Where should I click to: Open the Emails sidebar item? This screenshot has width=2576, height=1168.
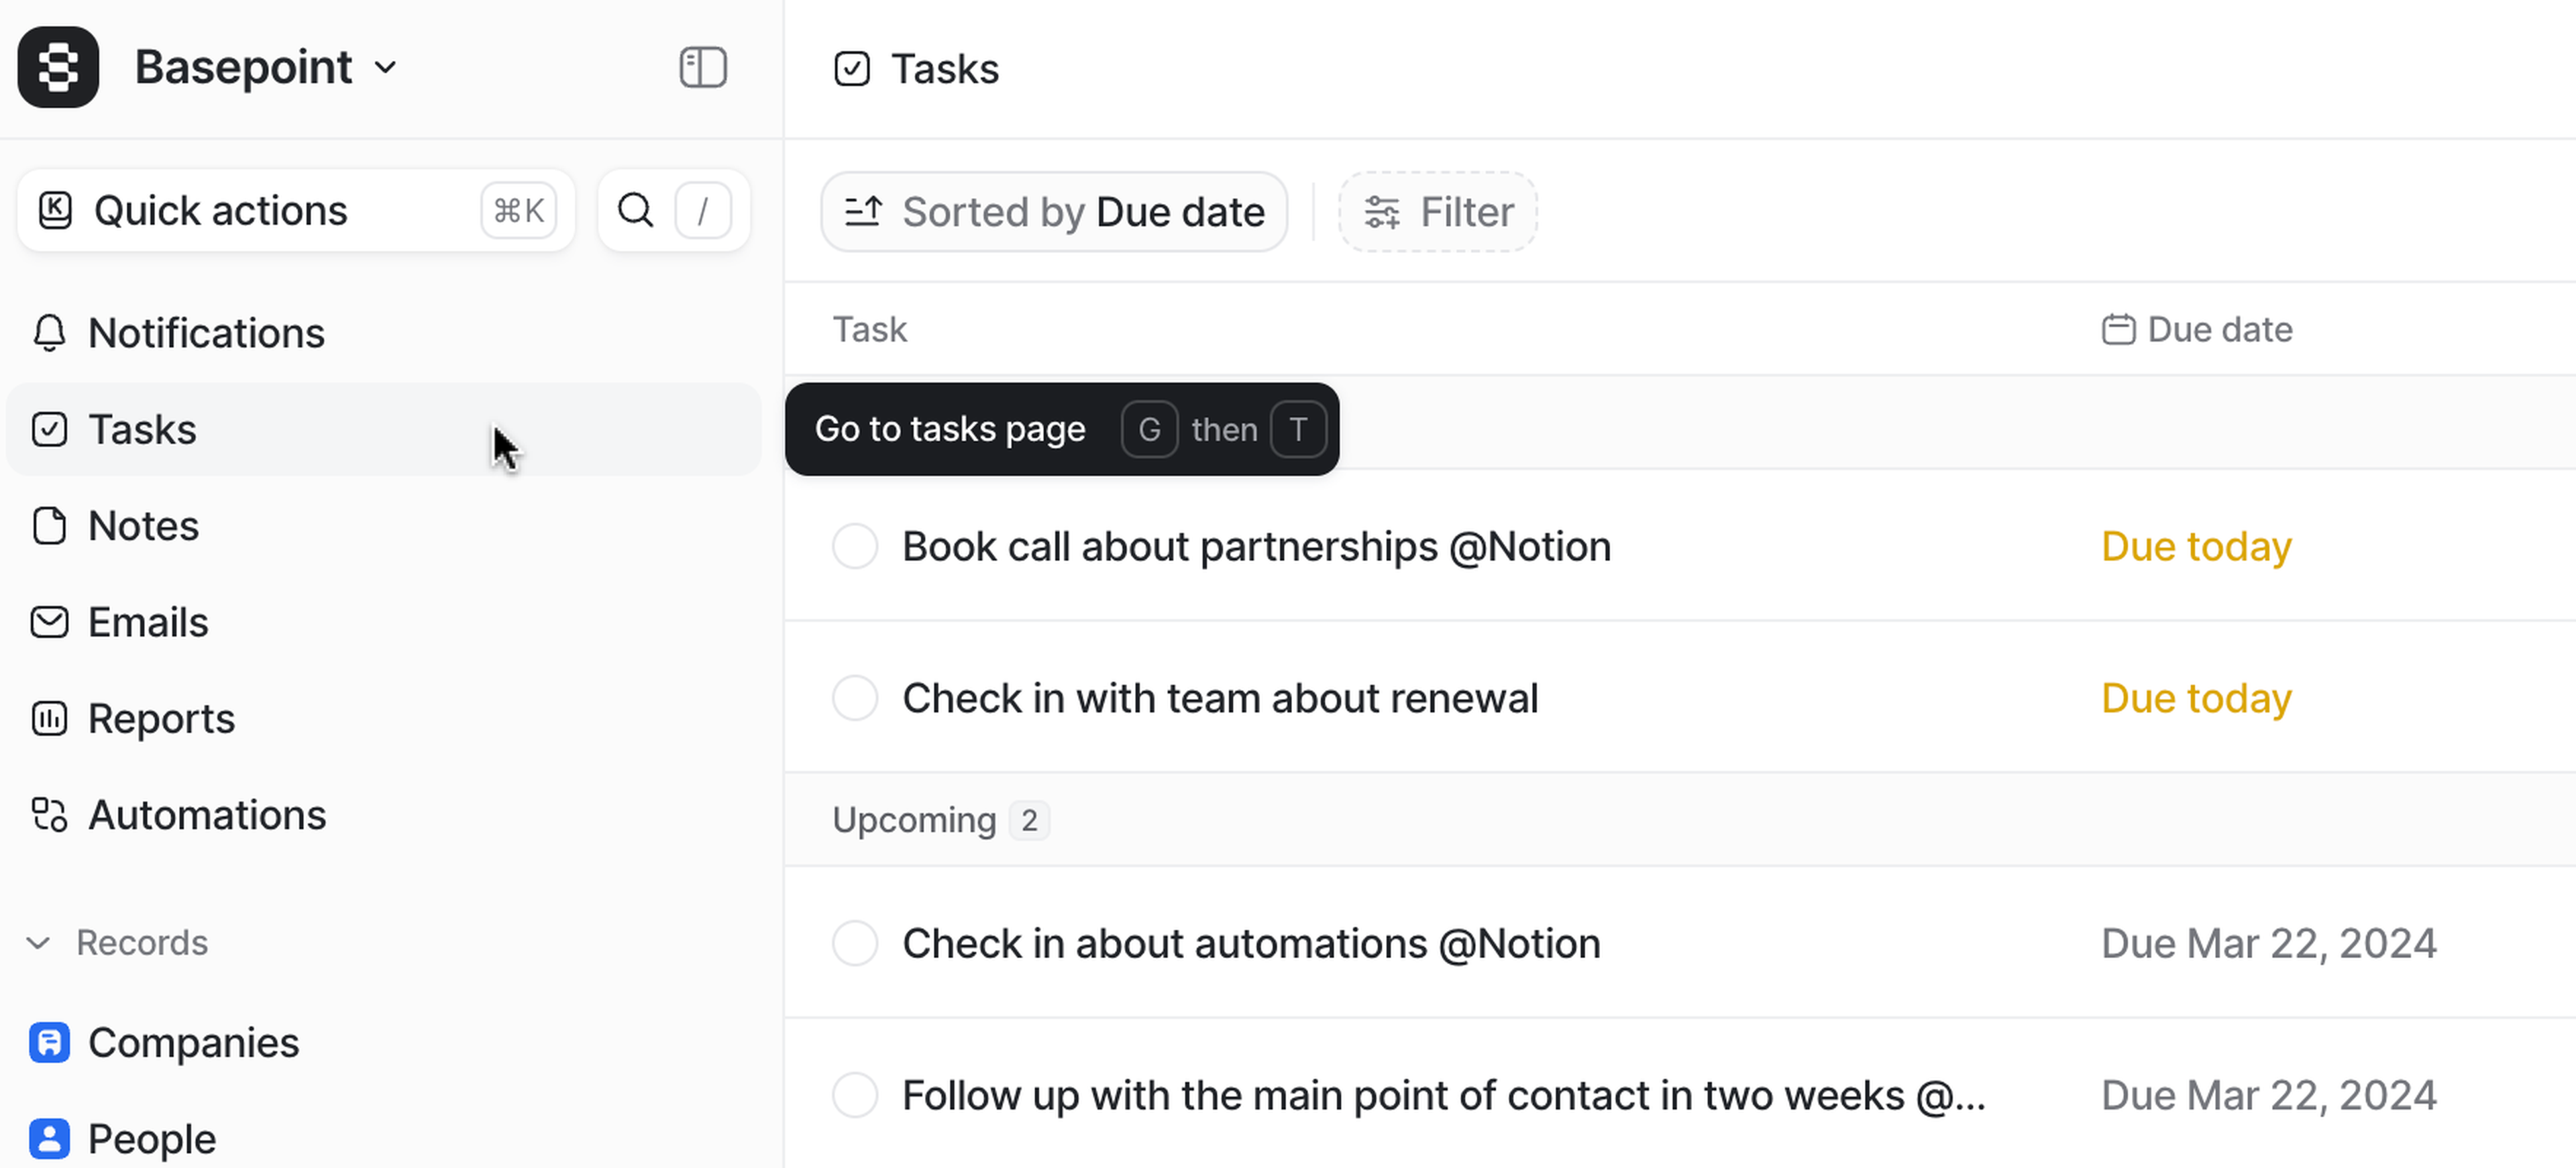pyautogui.click(x=148, y=622)
